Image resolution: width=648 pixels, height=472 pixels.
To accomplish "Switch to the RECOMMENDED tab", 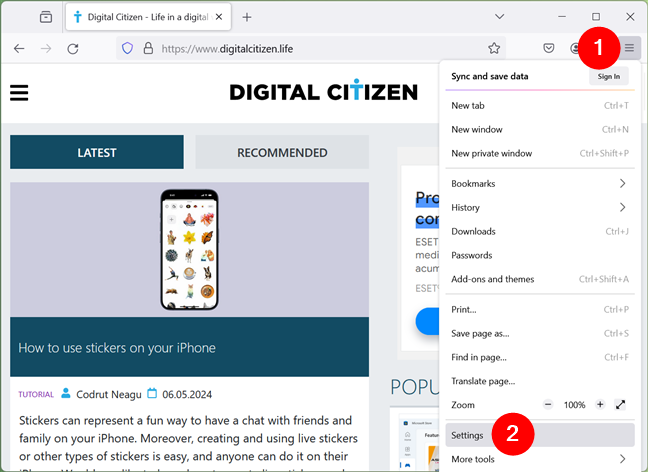I will 282,152.
